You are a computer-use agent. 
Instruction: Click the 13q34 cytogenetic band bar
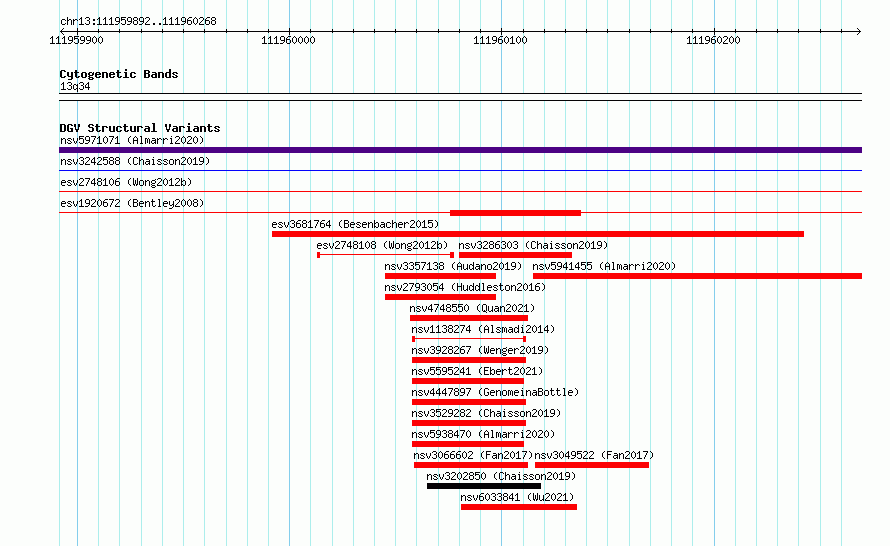[x=460, y=97]
